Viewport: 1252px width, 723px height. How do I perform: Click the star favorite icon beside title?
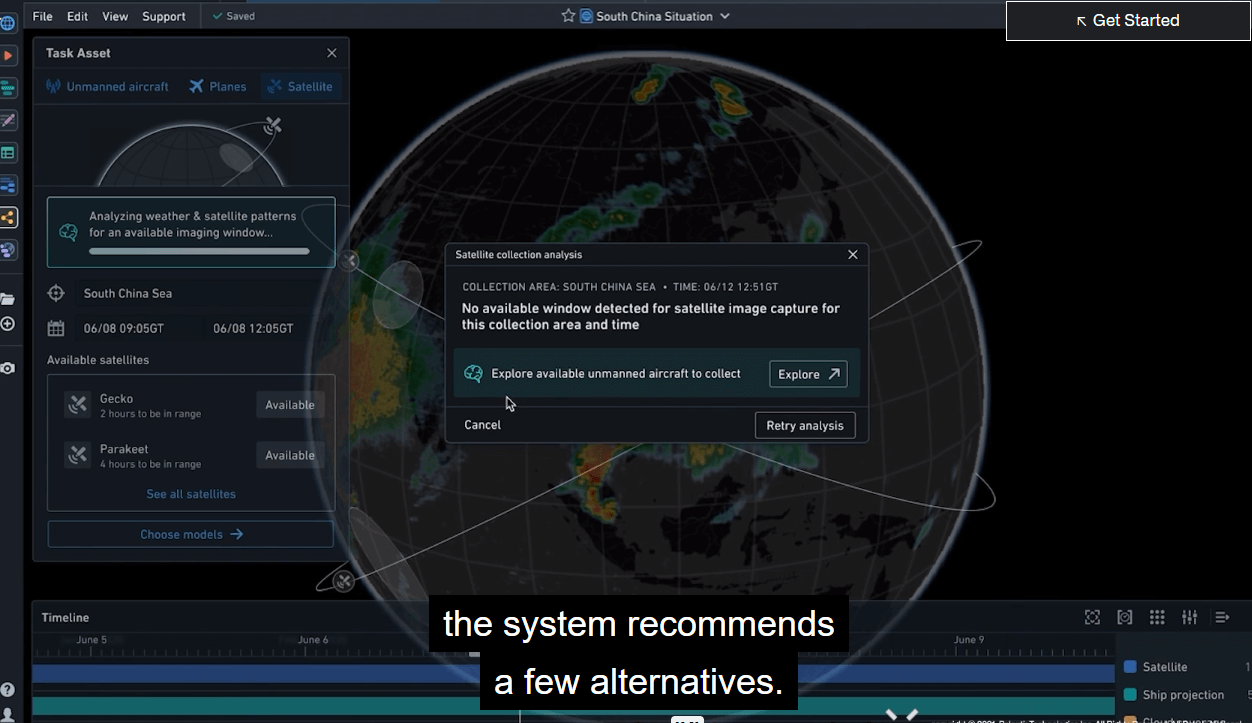[x=568, y=16]
